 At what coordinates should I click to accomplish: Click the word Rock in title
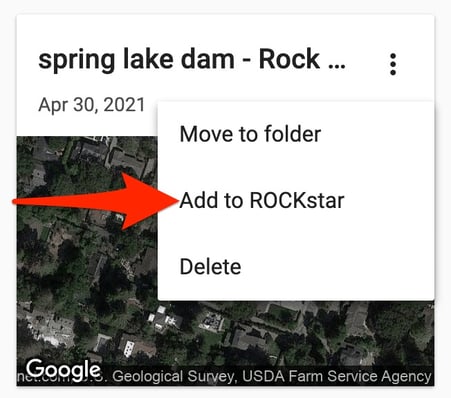point(289,59)
